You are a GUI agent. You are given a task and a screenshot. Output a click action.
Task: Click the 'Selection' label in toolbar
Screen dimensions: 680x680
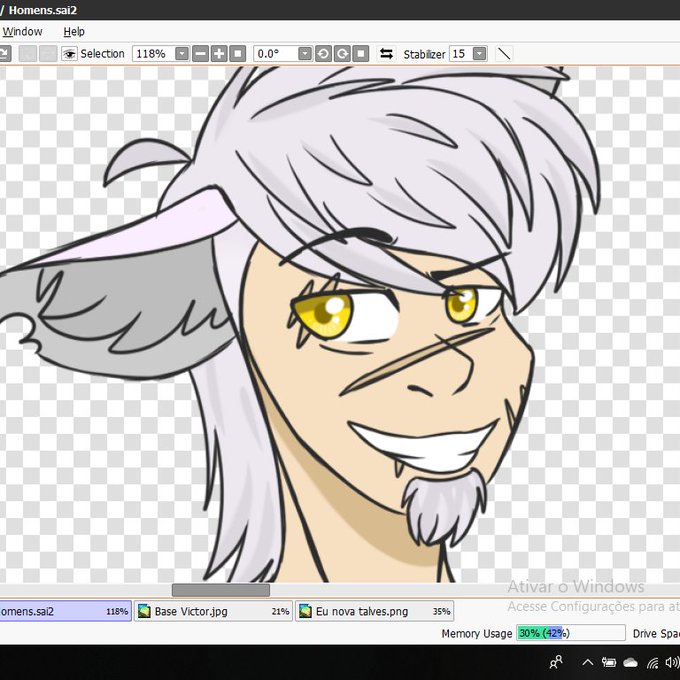click(x=102, y=54)
